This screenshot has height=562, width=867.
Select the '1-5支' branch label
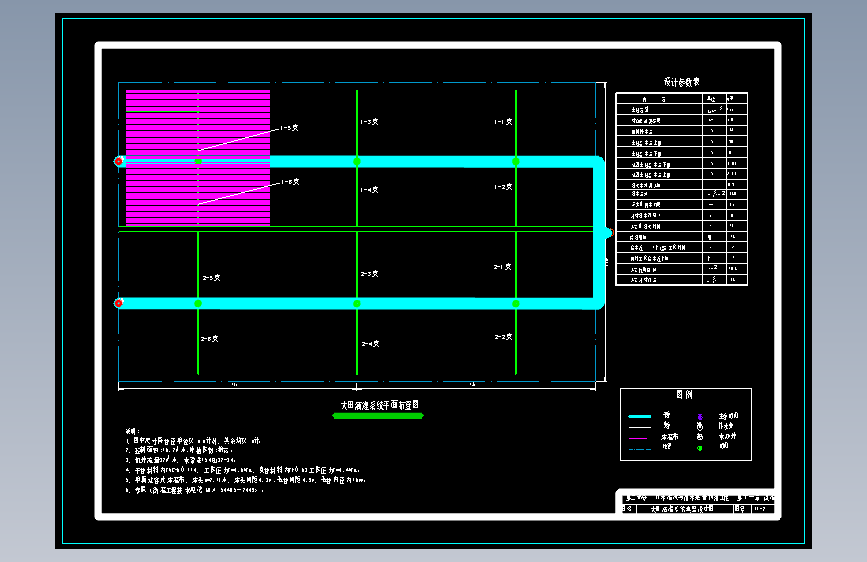click(289, 128)
